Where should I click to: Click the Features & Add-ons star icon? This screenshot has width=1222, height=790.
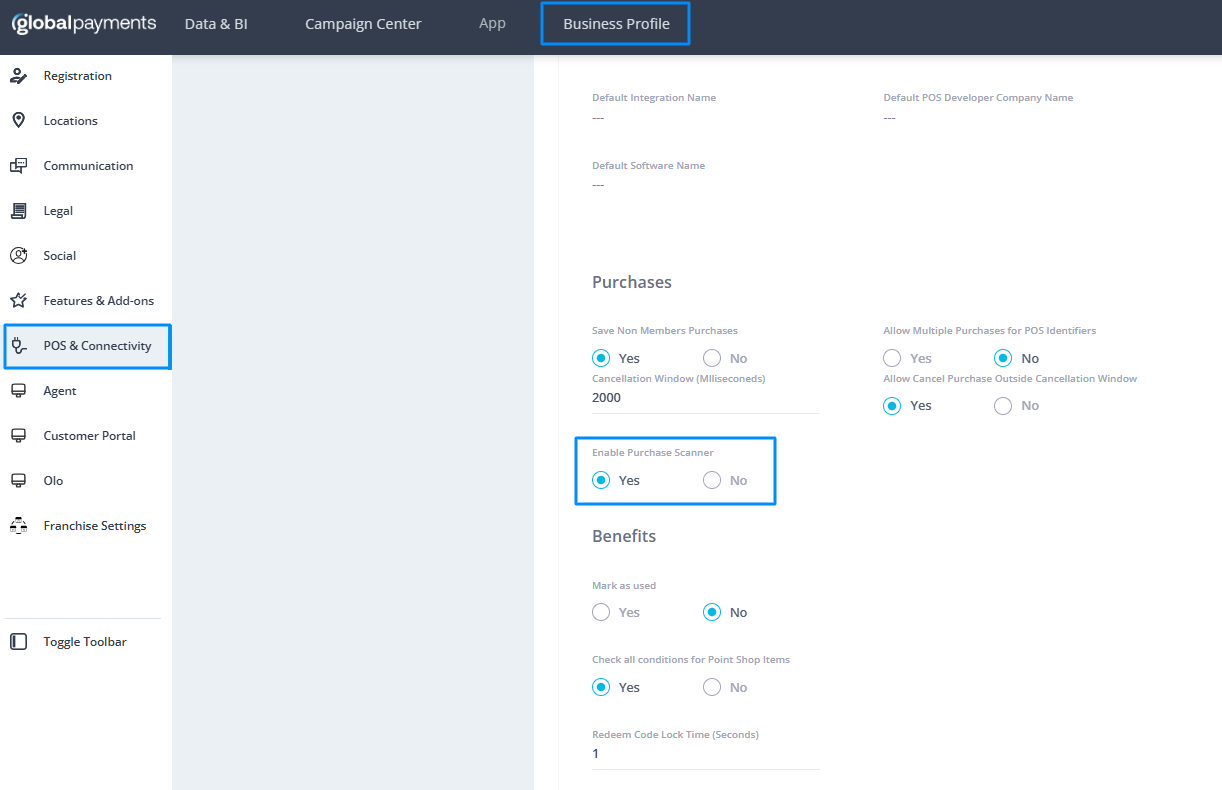pyautogui.click(x=18, y=301)
